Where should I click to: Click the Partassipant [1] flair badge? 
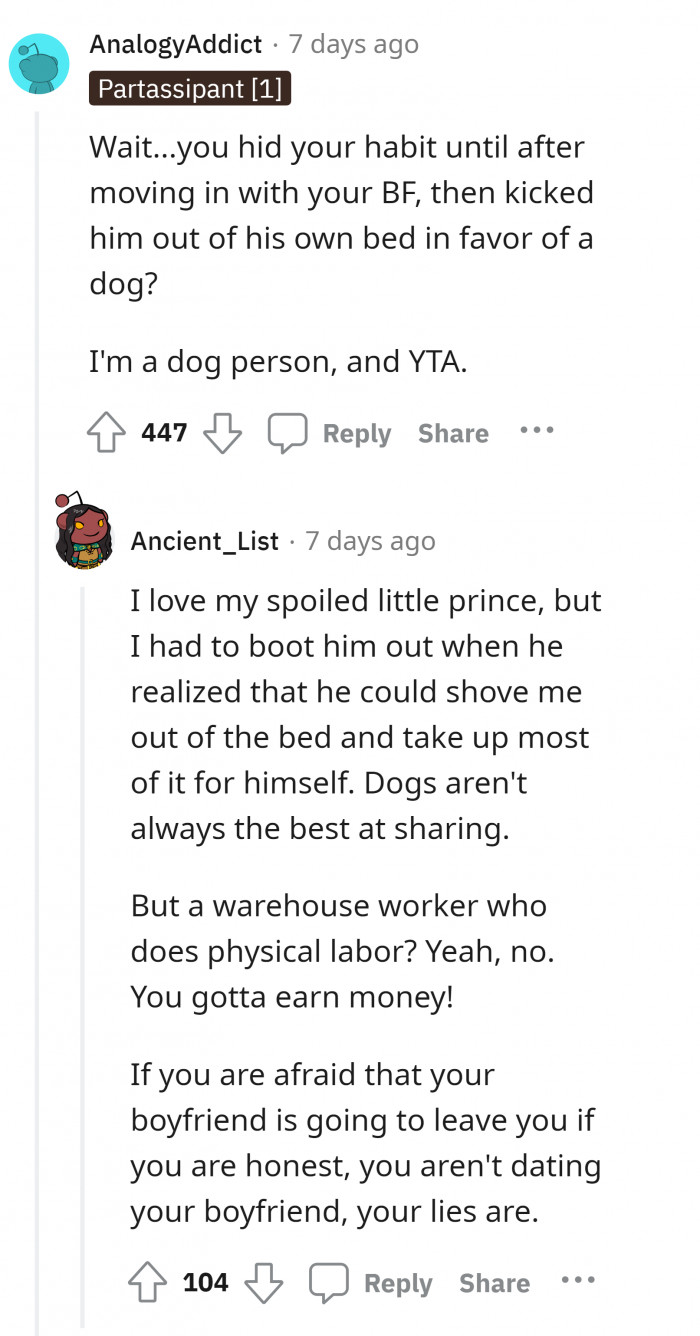point(190,90)
